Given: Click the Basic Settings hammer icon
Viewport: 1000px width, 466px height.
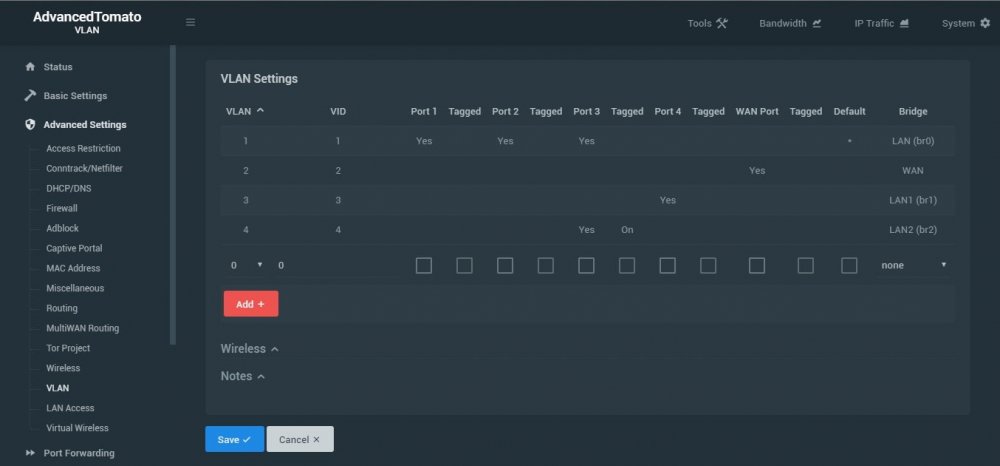Looking at the screenshot, I should point(29,95).
